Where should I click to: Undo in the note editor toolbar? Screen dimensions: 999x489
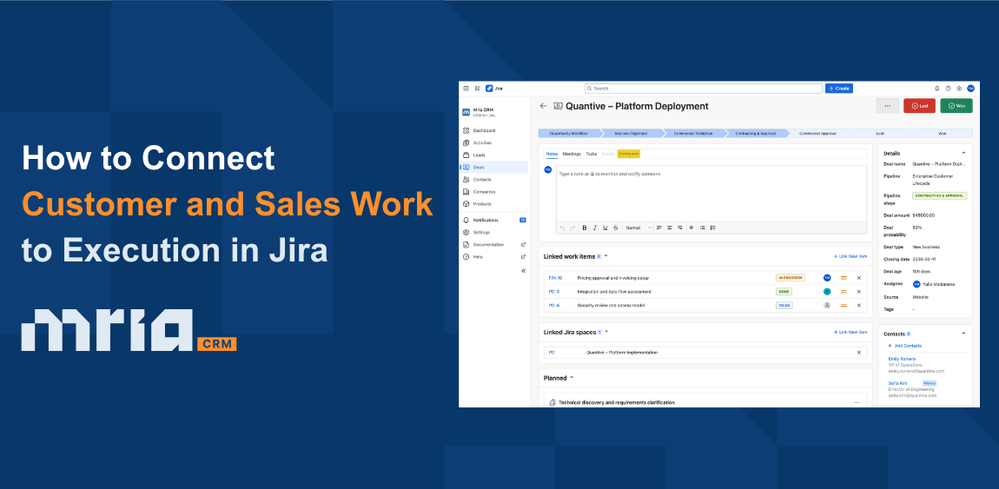(x=562, y=227)
